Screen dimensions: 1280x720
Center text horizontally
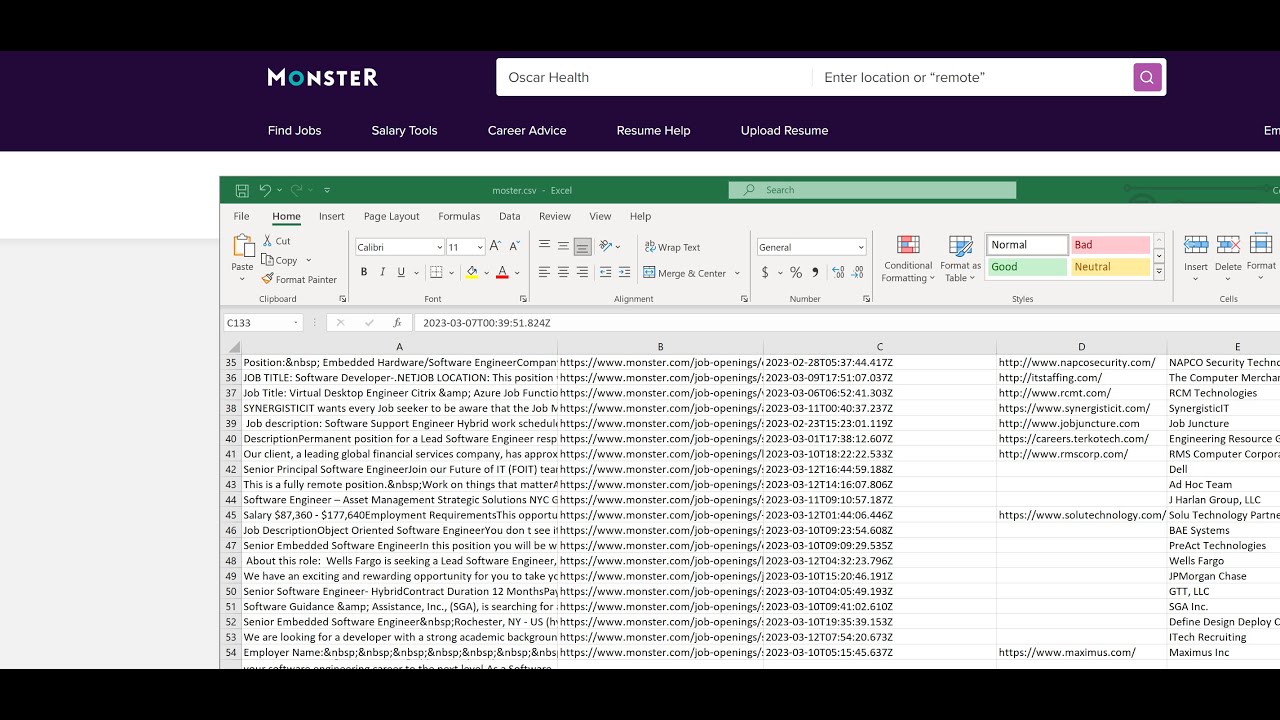[x=564, y=272]
